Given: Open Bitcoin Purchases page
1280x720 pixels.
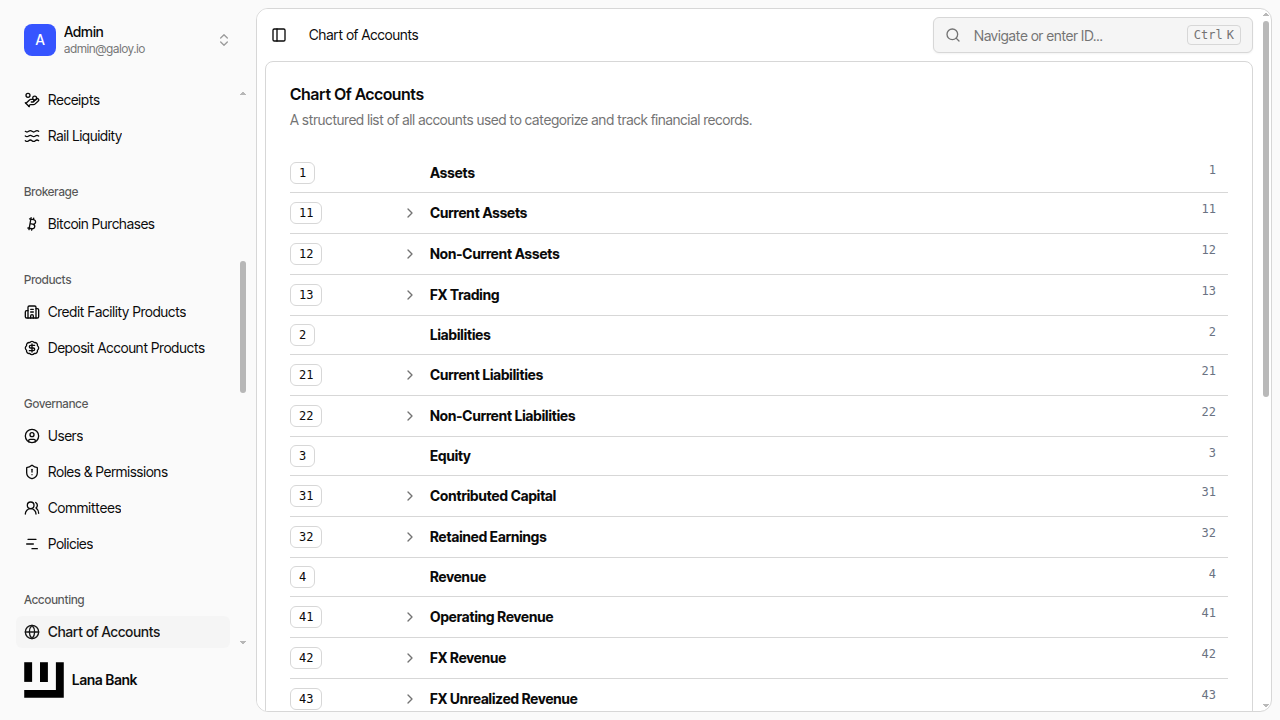Looking at the screenshot, I should coord(123,224).
